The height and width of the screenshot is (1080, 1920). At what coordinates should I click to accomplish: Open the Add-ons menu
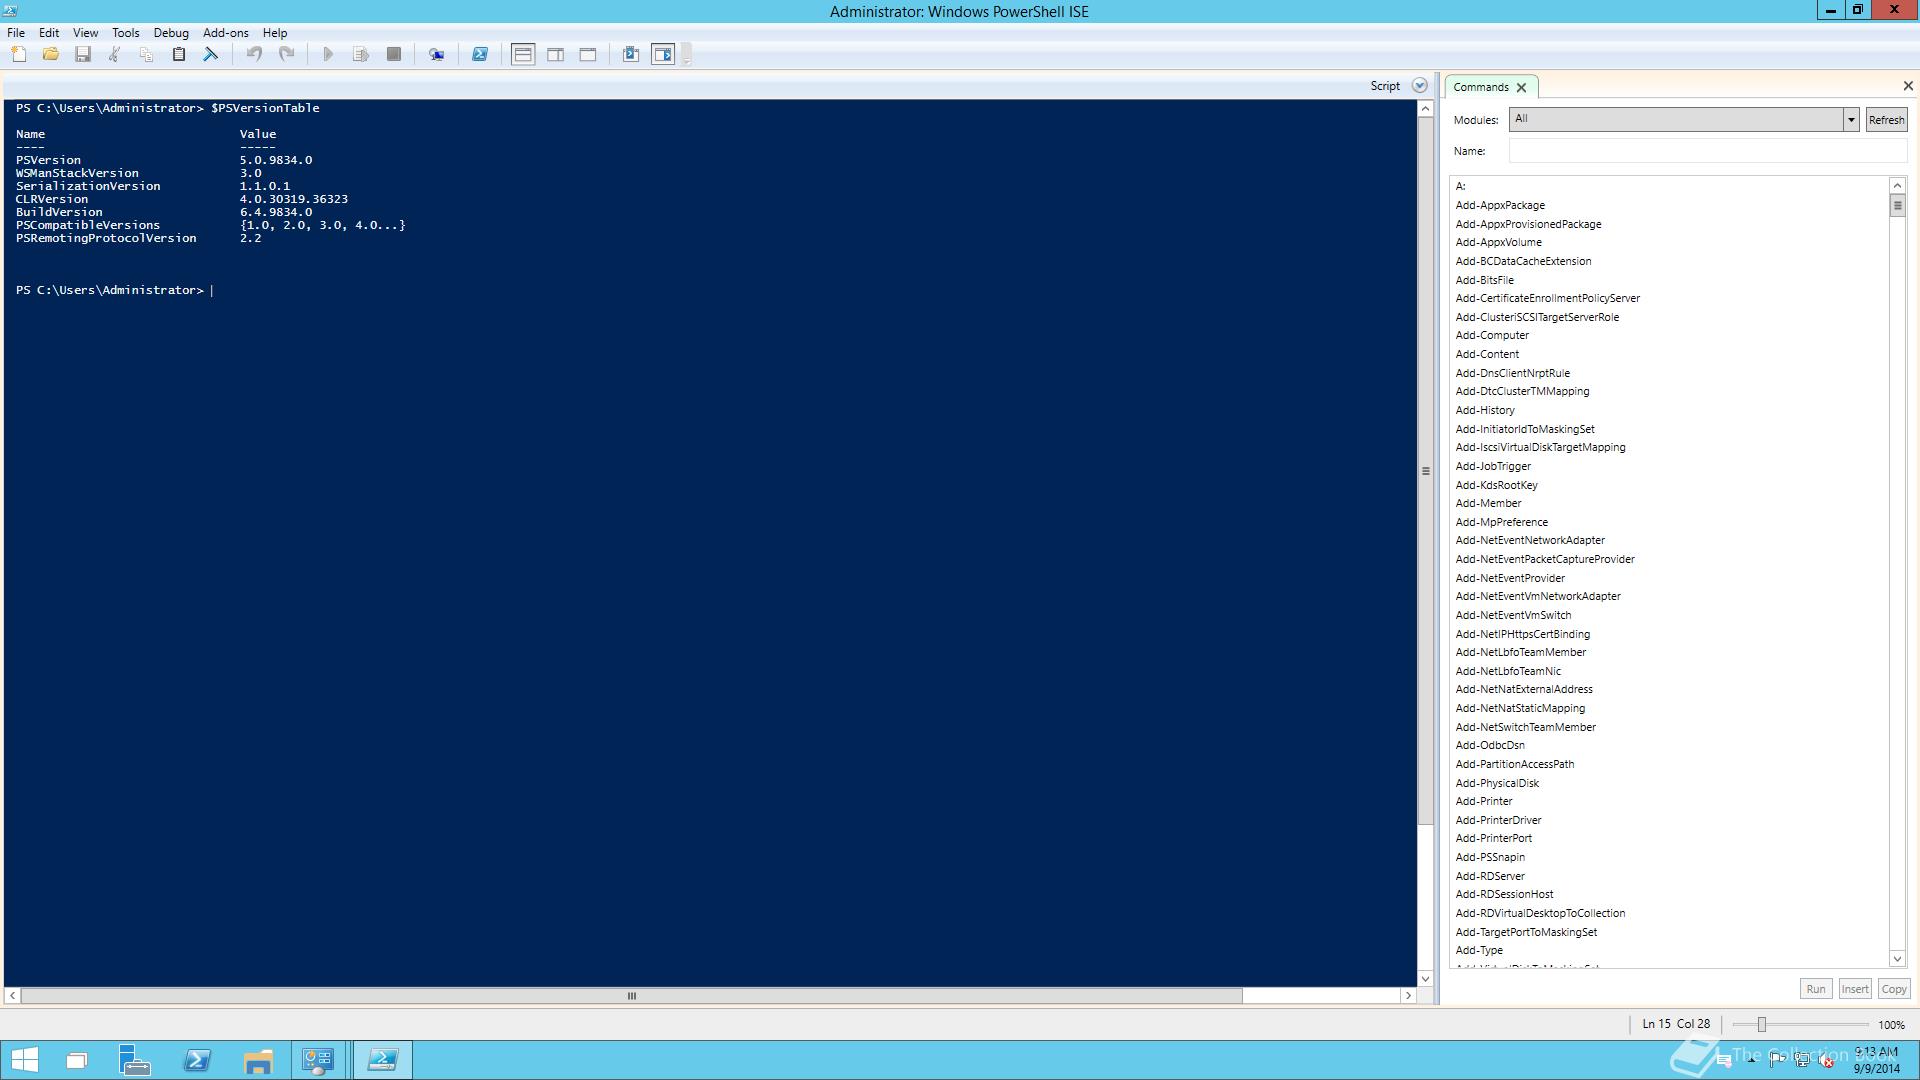click(x=226, y=33)
